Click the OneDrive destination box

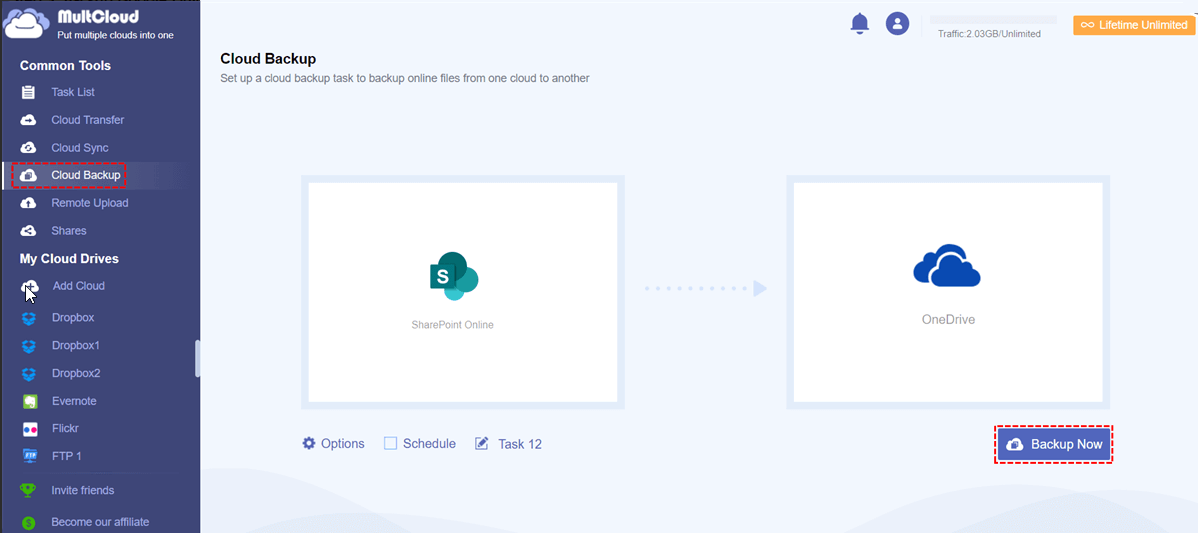point(948,292)
